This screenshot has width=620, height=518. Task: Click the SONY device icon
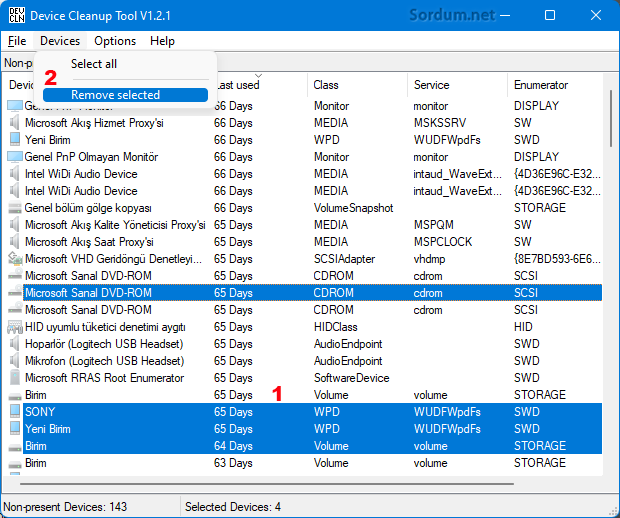[x=15, y=412]
